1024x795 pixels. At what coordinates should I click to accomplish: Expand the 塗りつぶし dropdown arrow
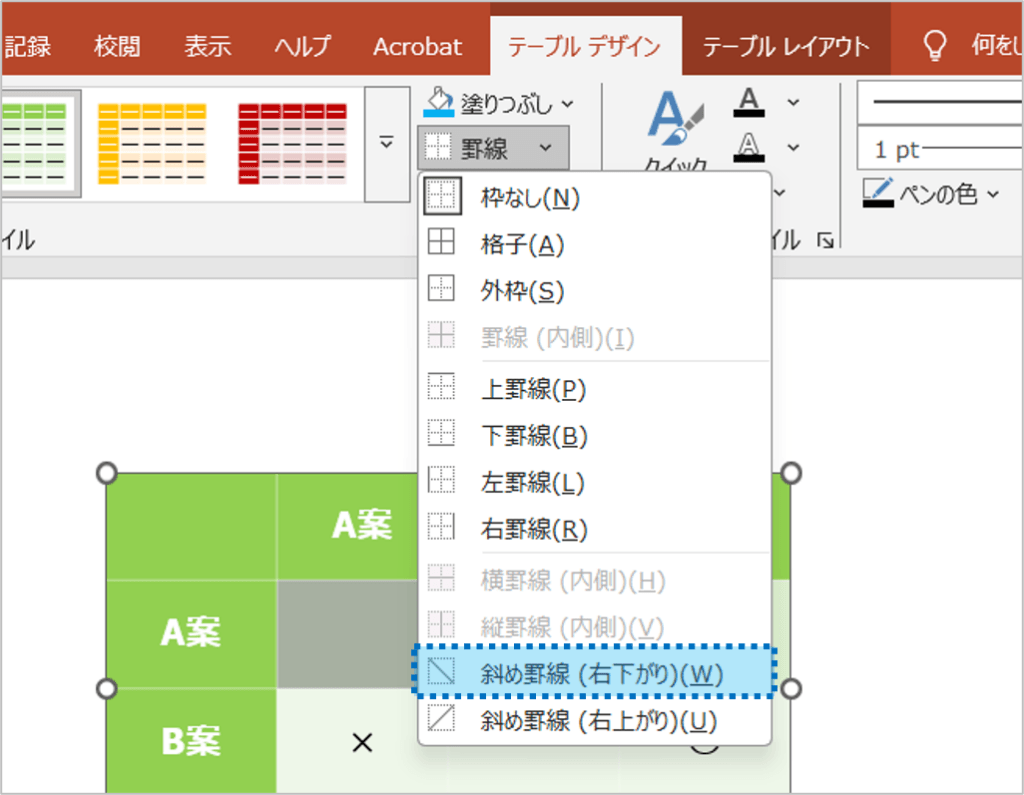[568, 103]
